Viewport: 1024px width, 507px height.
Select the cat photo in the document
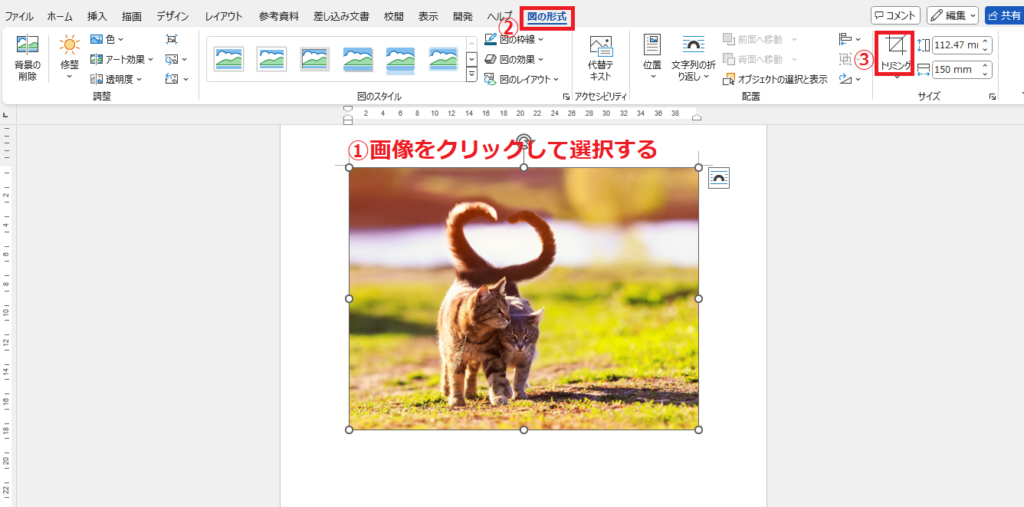point(523,298)
